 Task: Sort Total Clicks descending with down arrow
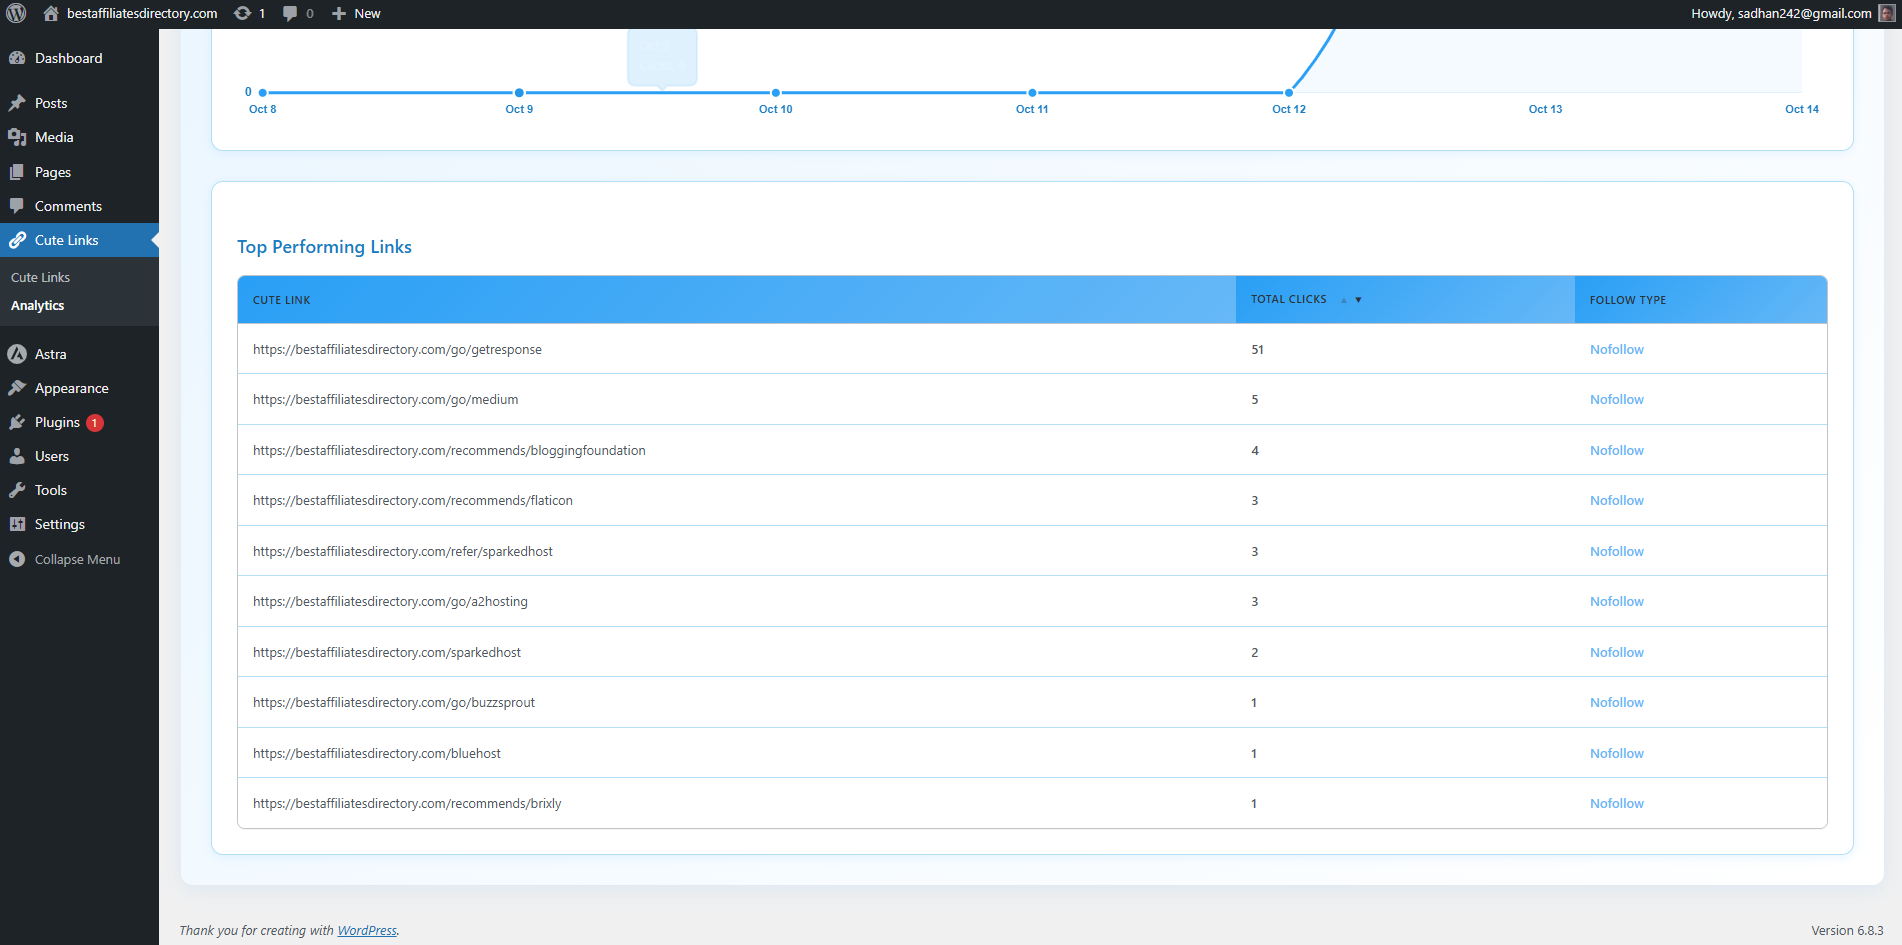(1356, 299)
